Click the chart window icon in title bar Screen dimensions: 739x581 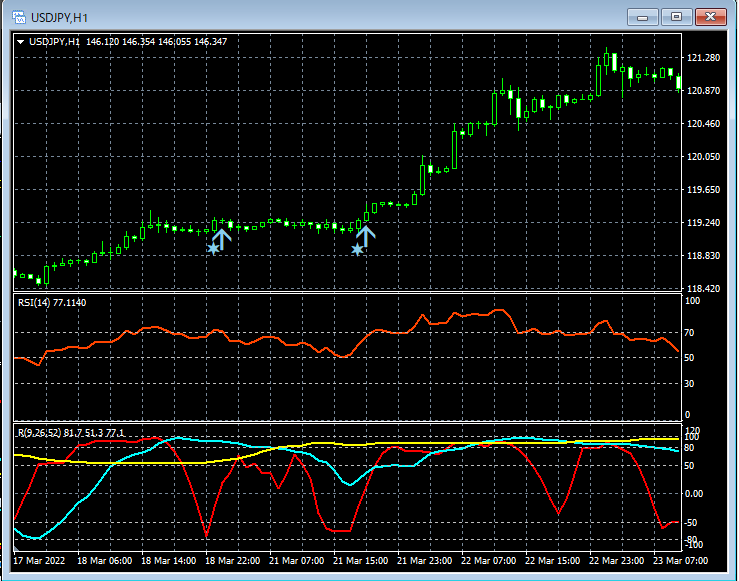19,17
